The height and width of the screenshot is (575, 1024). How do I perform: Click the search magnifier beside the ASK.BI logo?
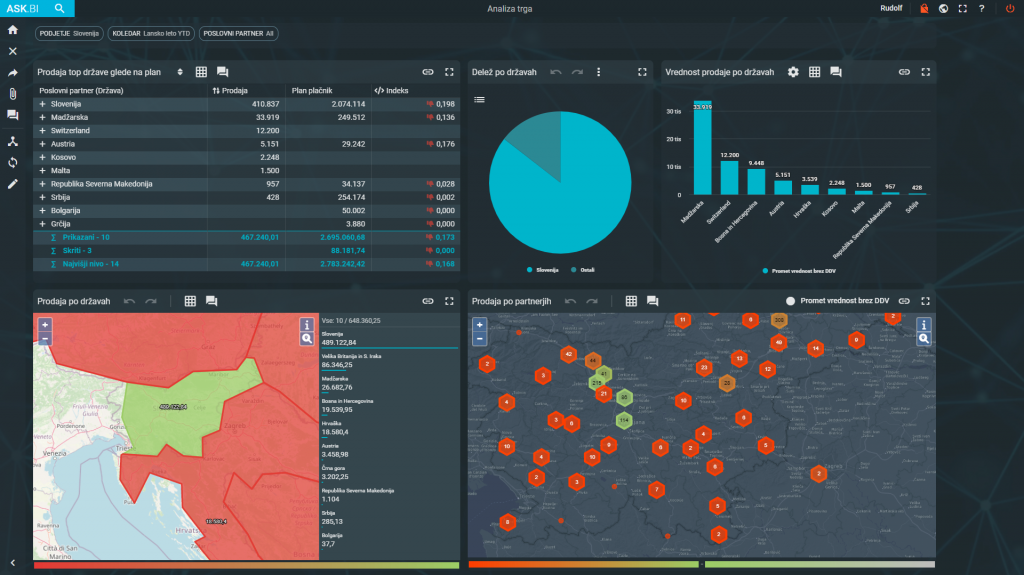pos(60,8)
